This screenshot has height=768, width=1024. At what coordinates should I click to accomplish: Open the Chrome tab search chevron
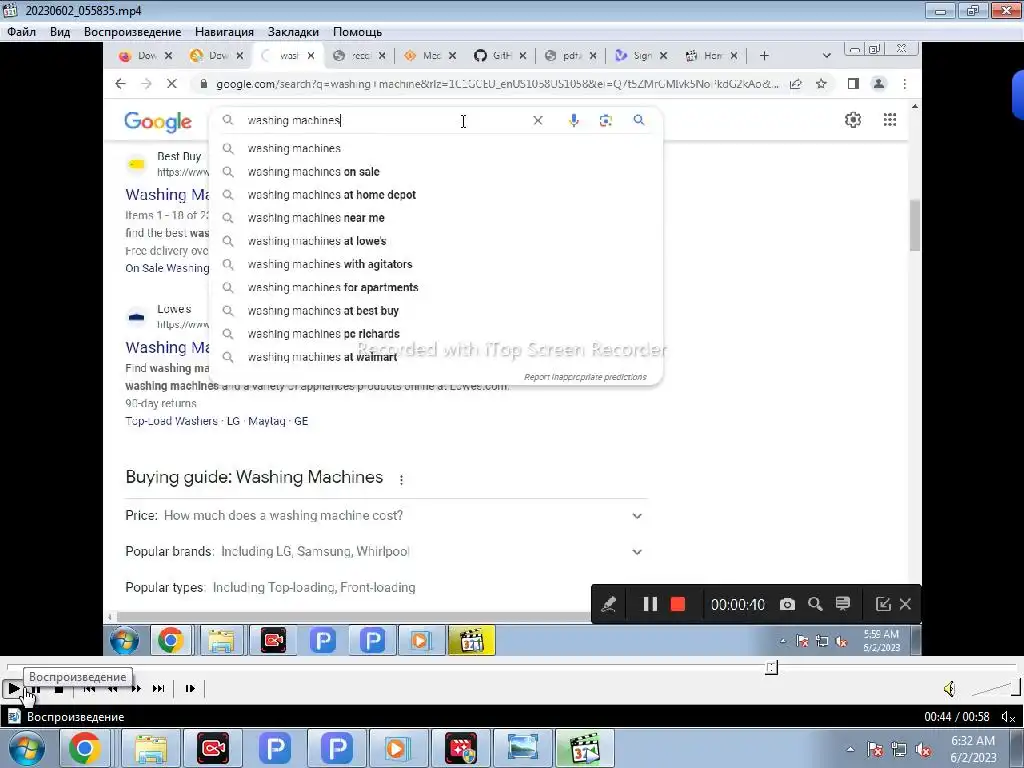tap(827, 56)
